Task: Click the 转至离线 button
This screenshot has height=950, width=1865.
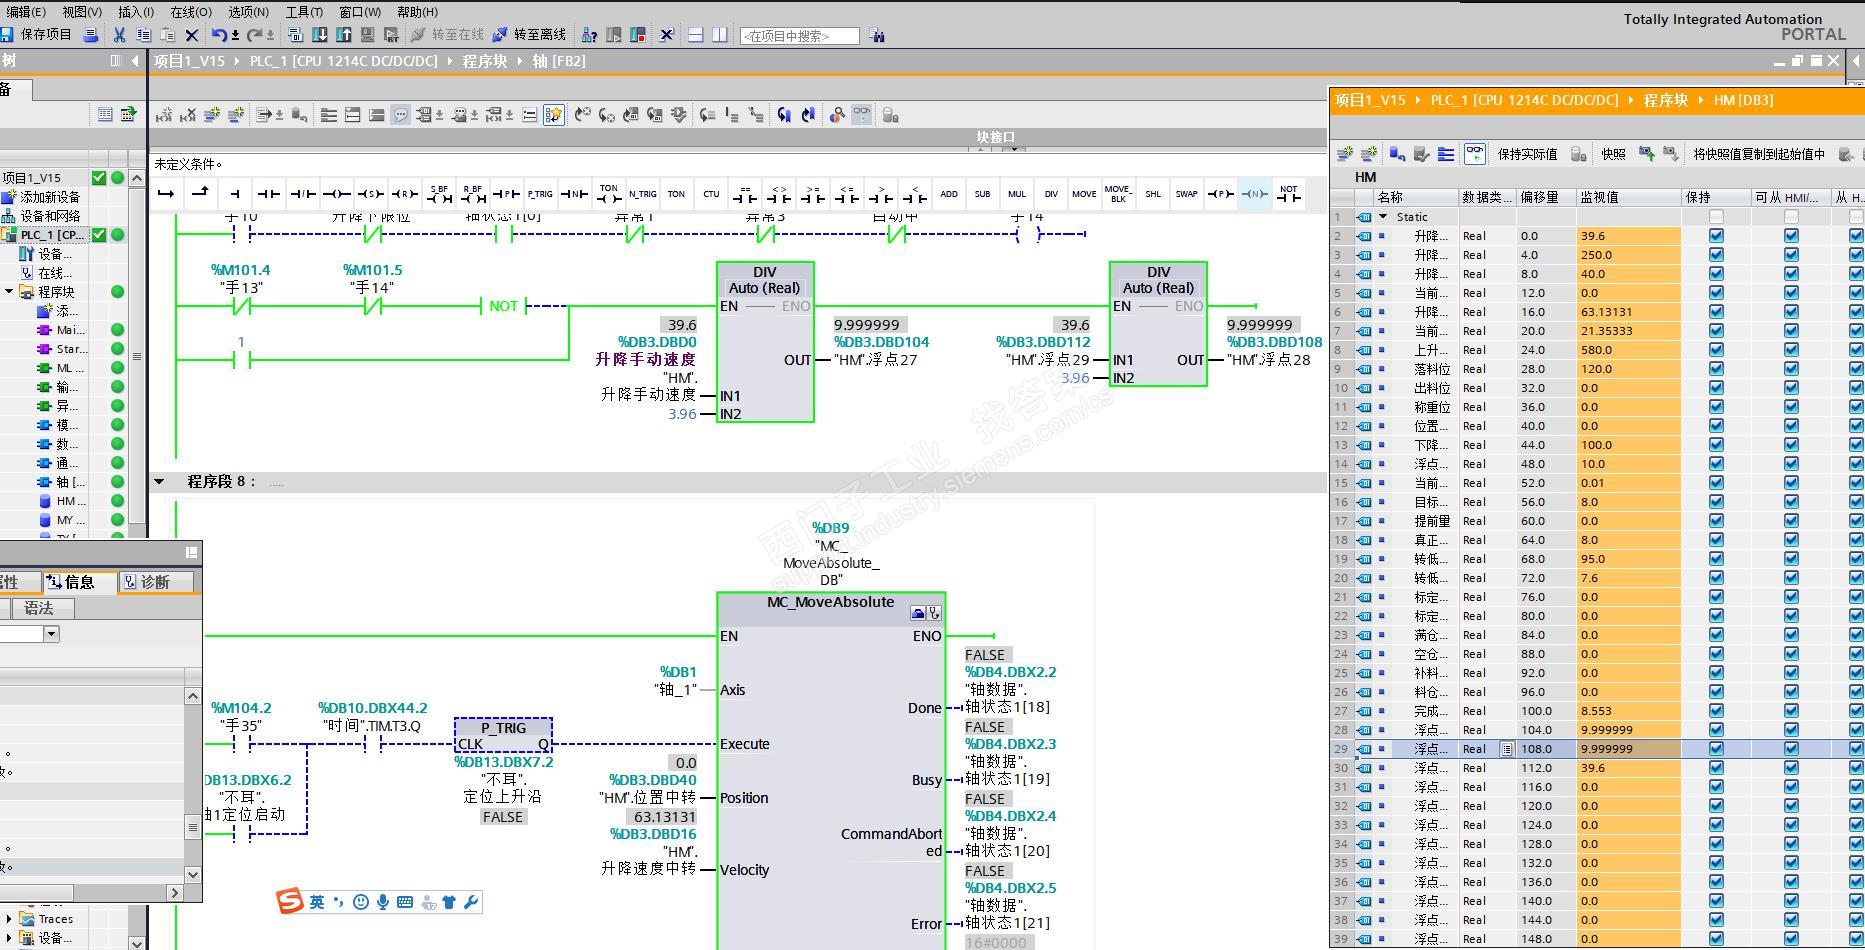Action: coord(529,35)
